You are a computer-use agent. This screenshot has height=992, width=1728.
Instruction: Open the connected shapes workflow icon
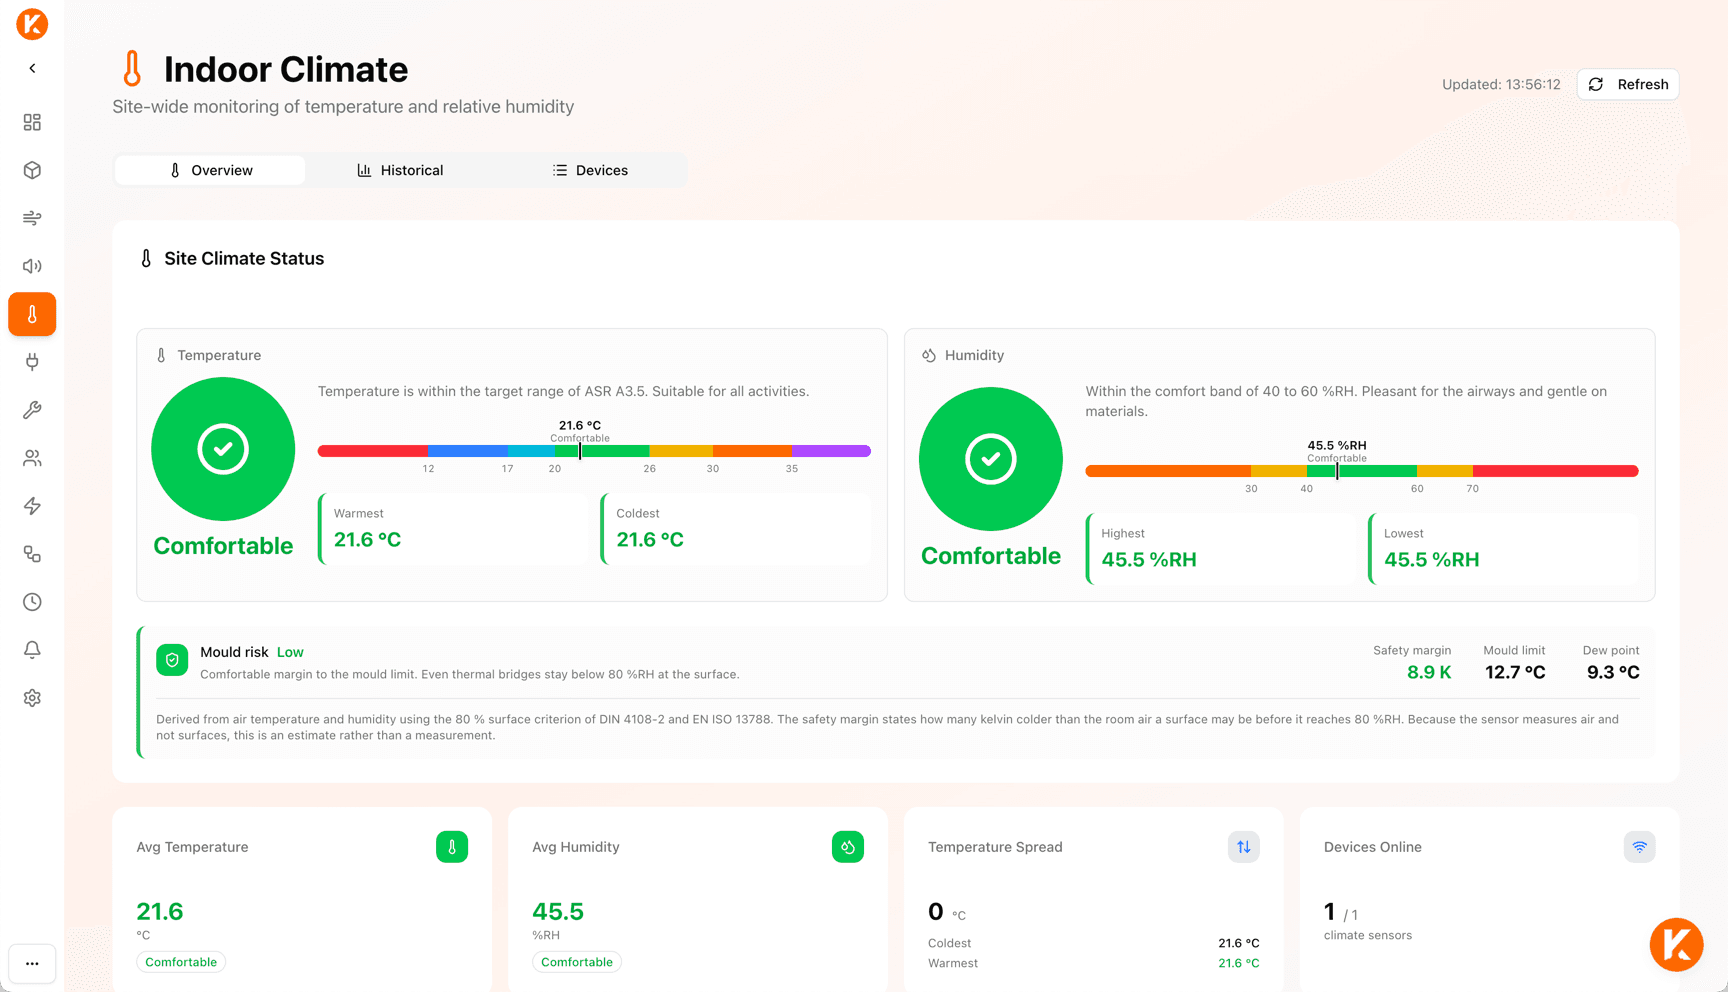[x=32, y=554]
